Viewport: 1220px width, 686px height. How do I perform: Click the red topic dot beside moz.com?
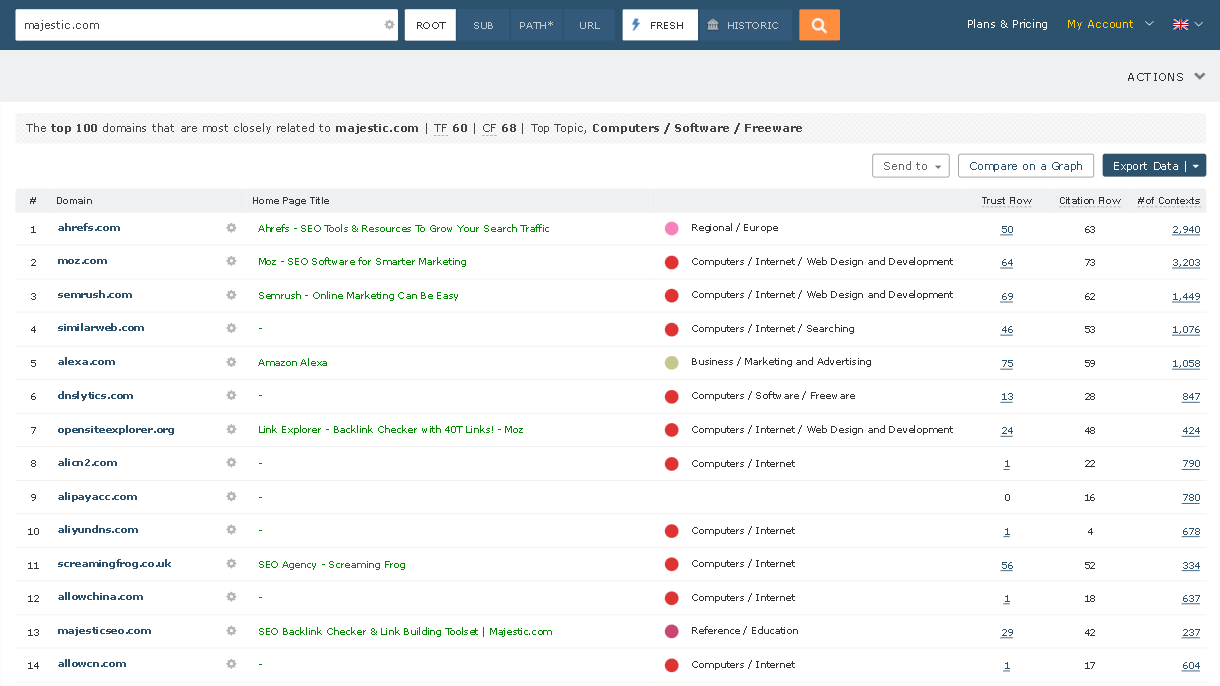(671, 262)
